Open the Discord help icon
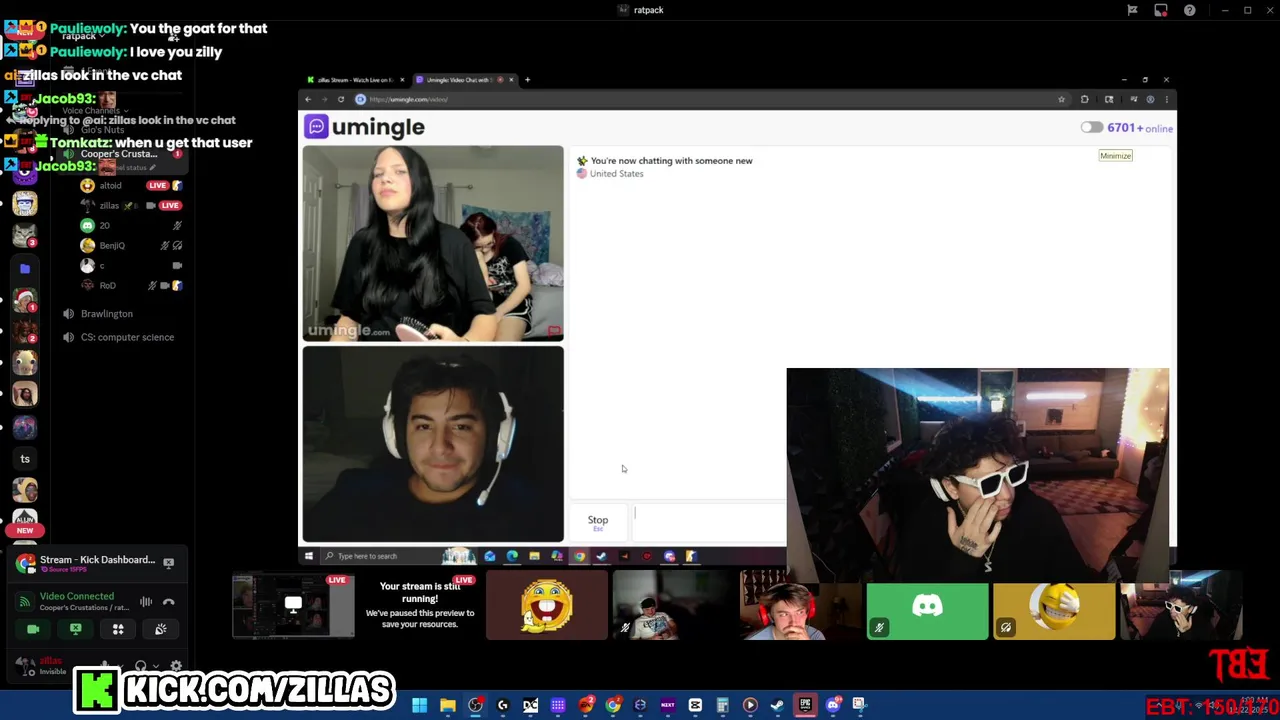This screenshot has width=1280, height=720. [1189, 10]
